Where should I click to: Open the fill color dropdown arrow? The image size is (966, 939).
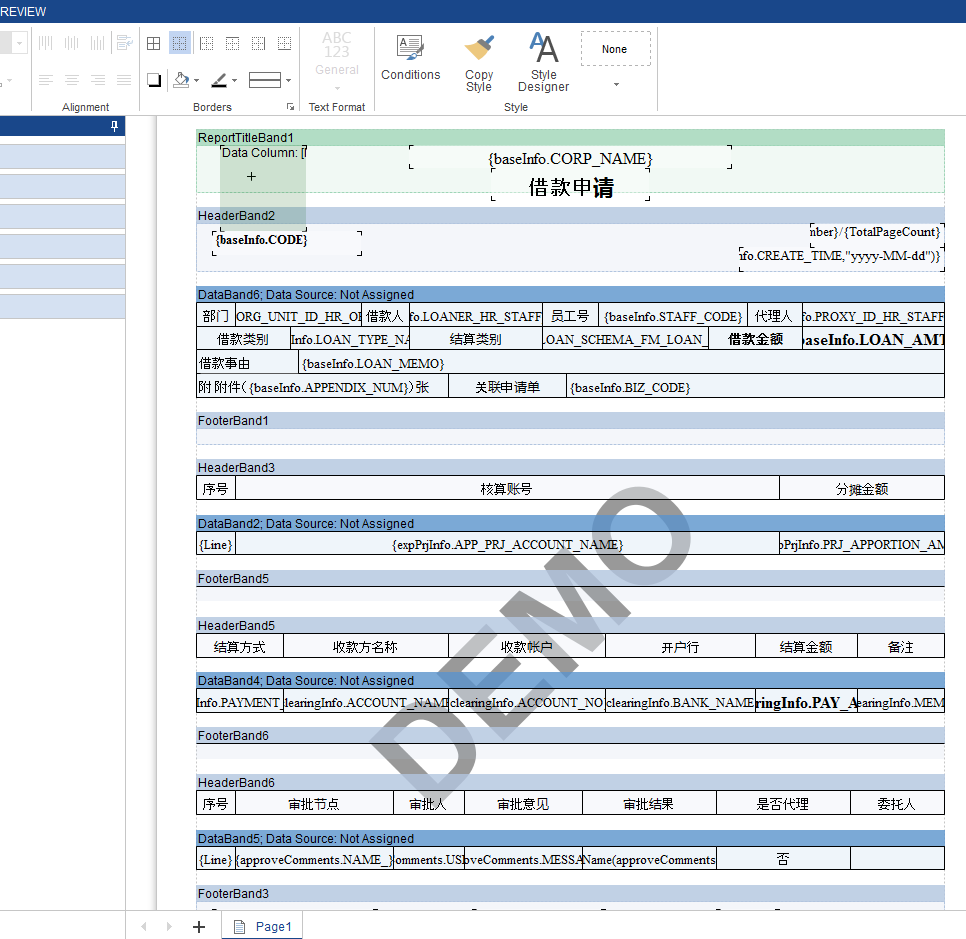[197, 81]
